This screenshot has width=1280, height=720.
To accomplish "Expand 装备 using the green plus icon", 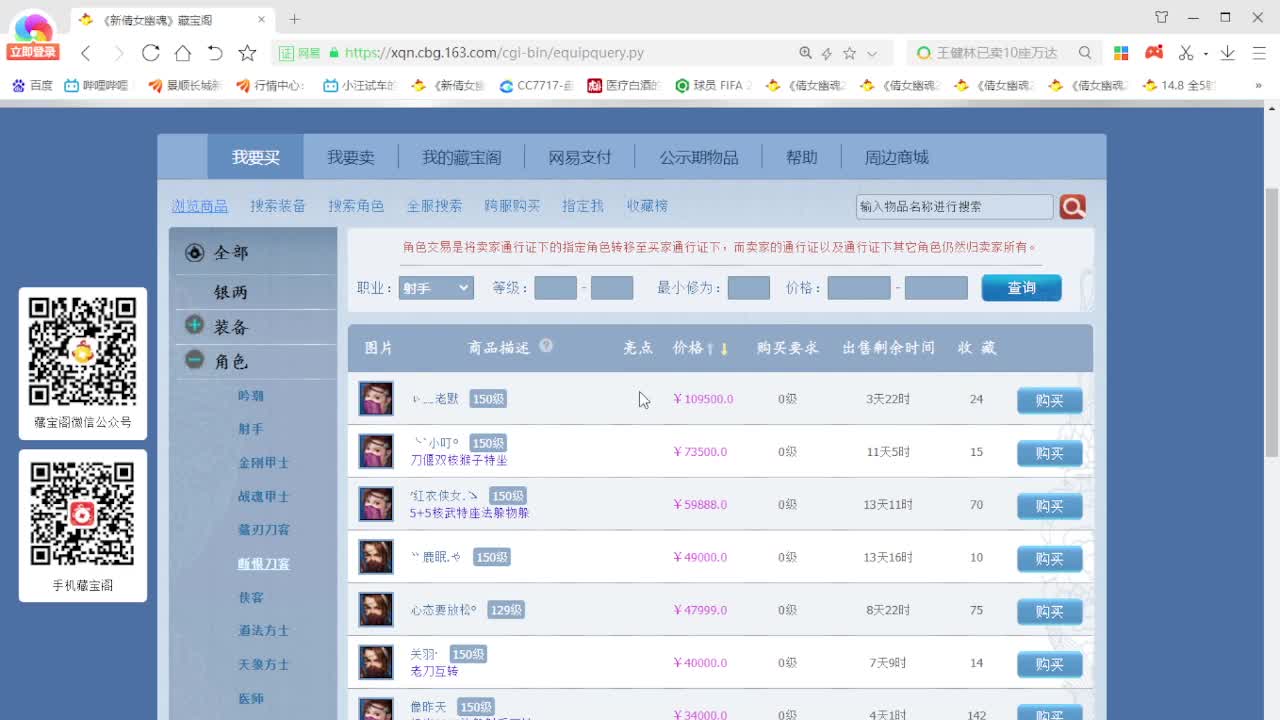I will point(194,324).
